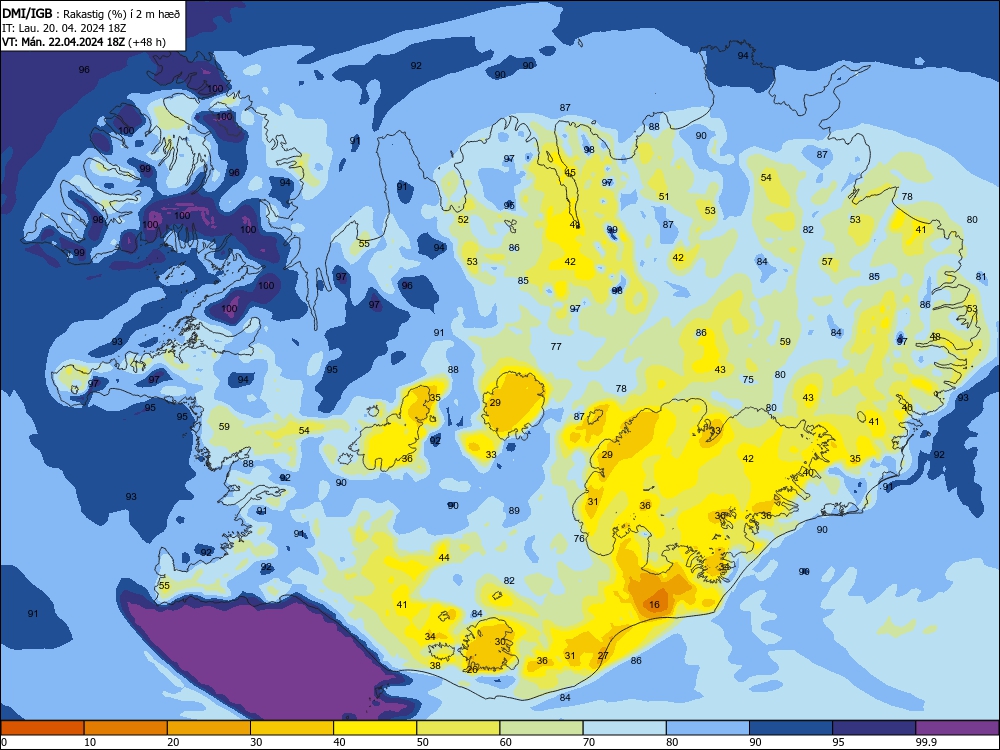Click the legend scale label 95
Image resolution: width=1000 pixels, height=750 pixels.
[839, 742]
